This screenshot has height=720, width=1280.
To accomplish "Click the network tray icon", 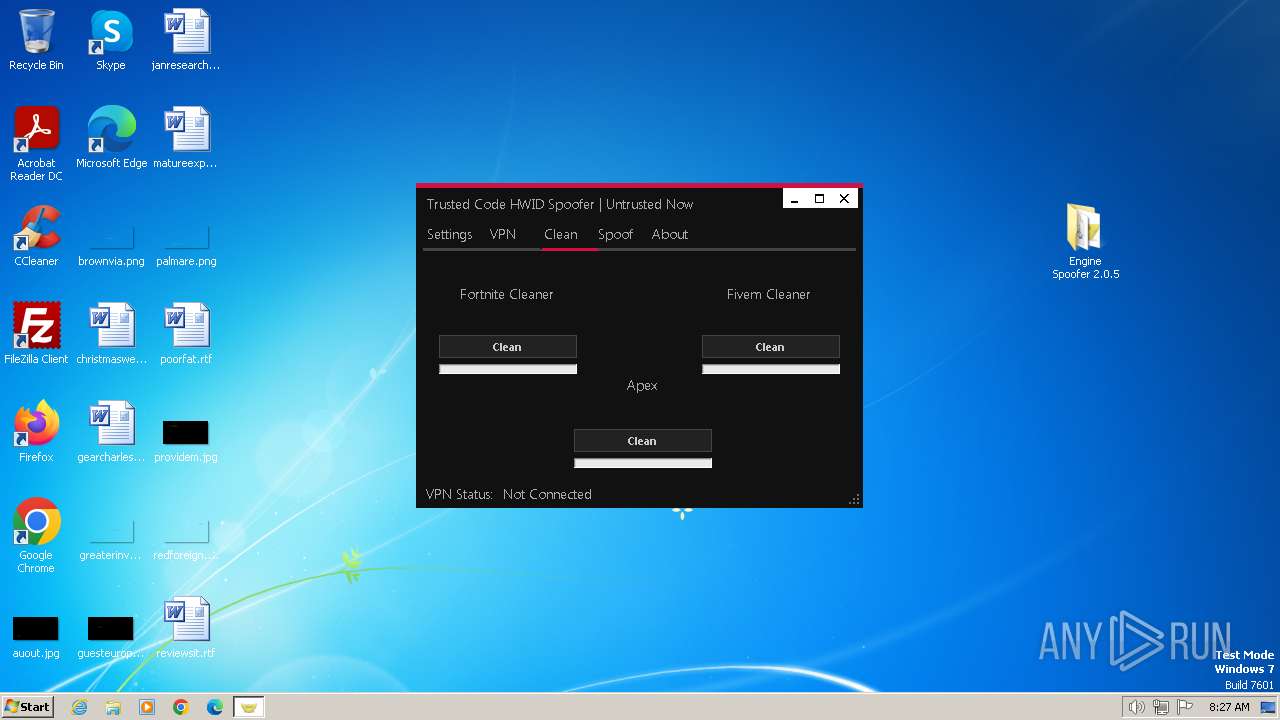I will pyautogui.click(x=1161, y=707).
